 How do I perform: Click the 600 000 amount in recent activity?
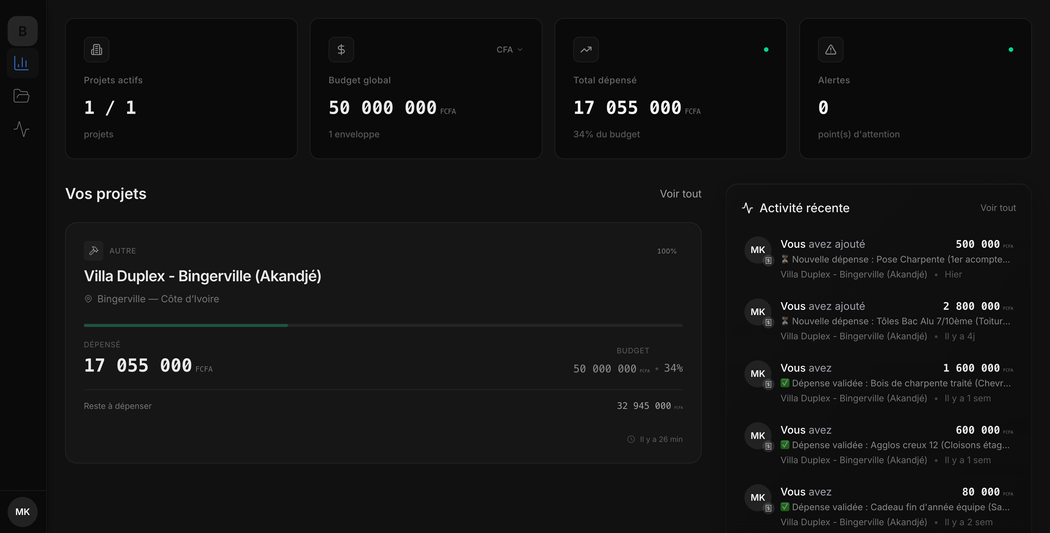978,430
